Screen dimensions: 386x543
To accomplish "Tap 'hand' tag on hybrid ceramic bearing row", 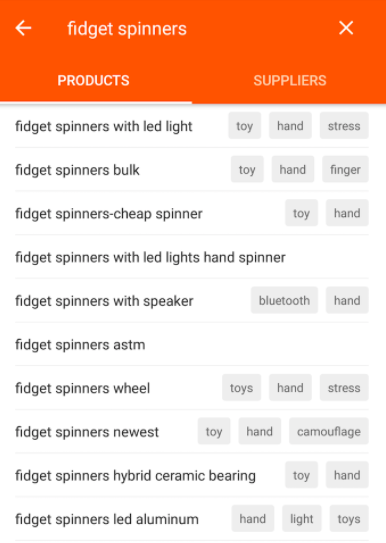I will tap(347, 475).
